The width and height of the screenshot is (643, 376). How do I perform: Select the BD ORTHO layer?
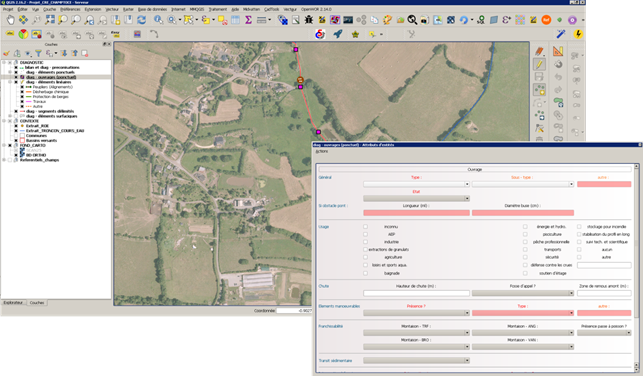tap(36, 155)
